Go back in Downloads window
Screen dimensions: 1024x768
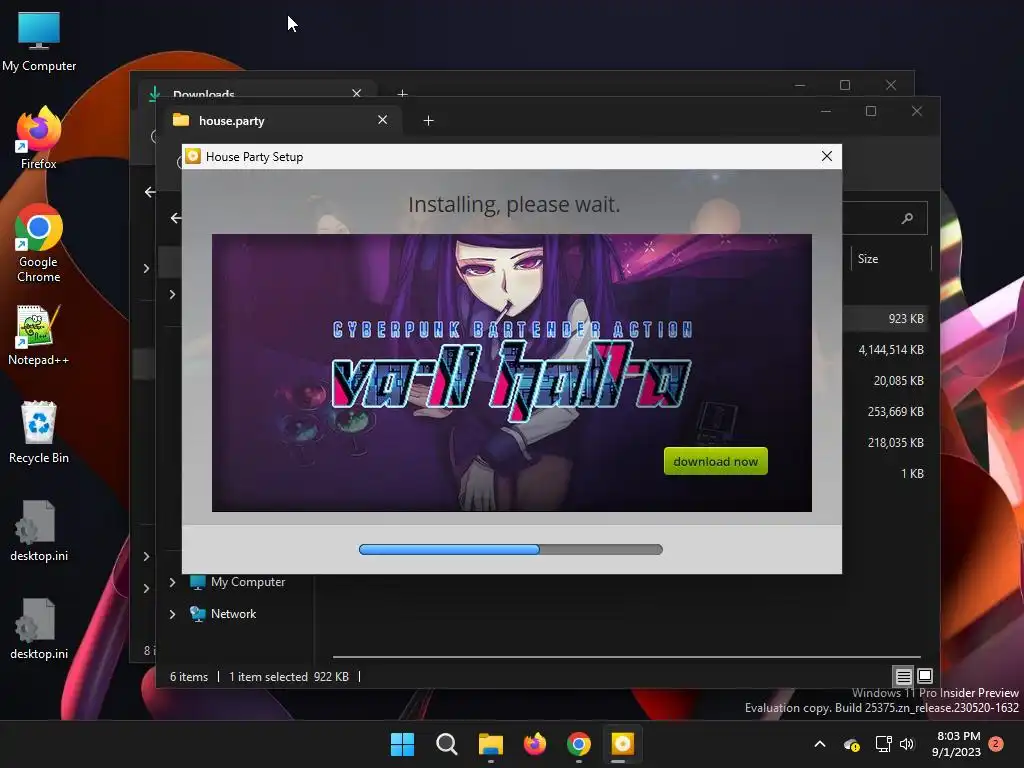(x=150, y=192)
